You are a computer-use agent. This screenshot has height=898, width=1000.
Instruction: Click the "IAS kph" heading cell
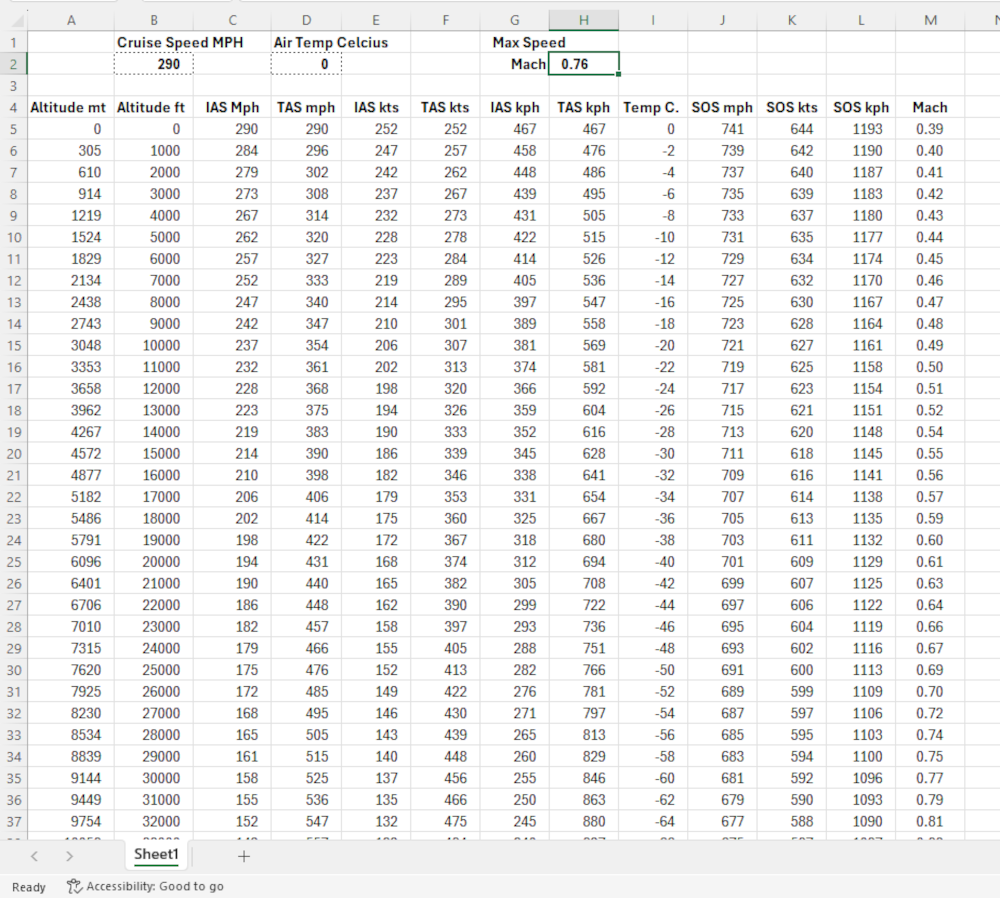[x=515, y=108]
